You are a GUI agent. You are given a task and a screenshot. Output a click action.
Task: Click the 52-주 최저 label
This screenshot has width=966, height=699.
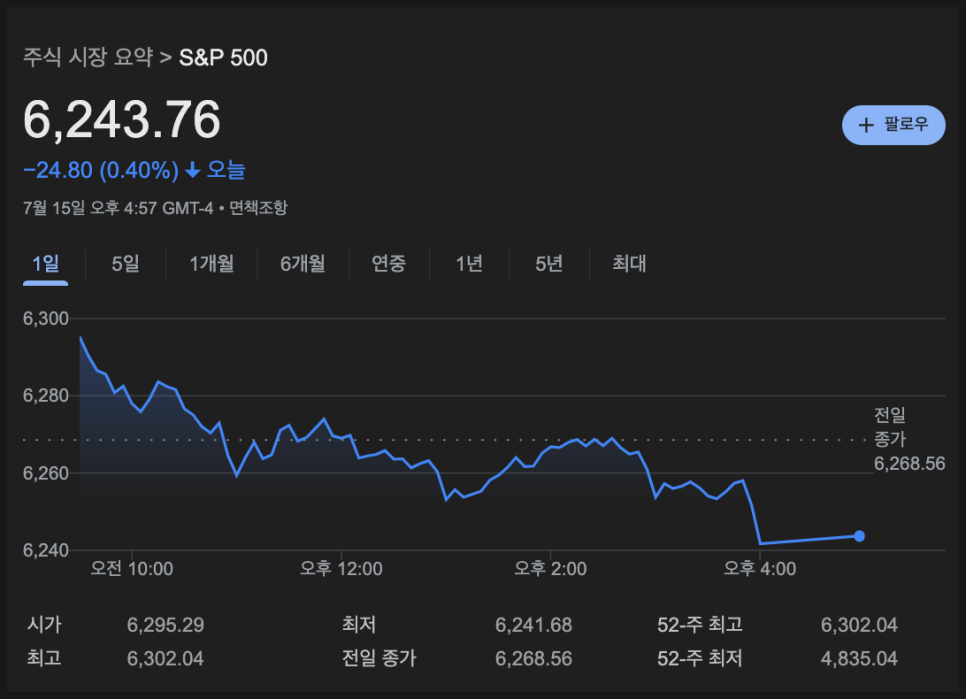(700, 658)
